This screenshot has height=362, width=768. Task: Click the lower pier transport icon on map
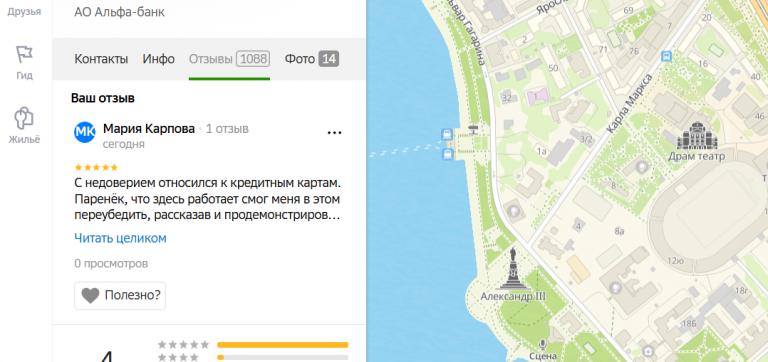tap(447, 155)
